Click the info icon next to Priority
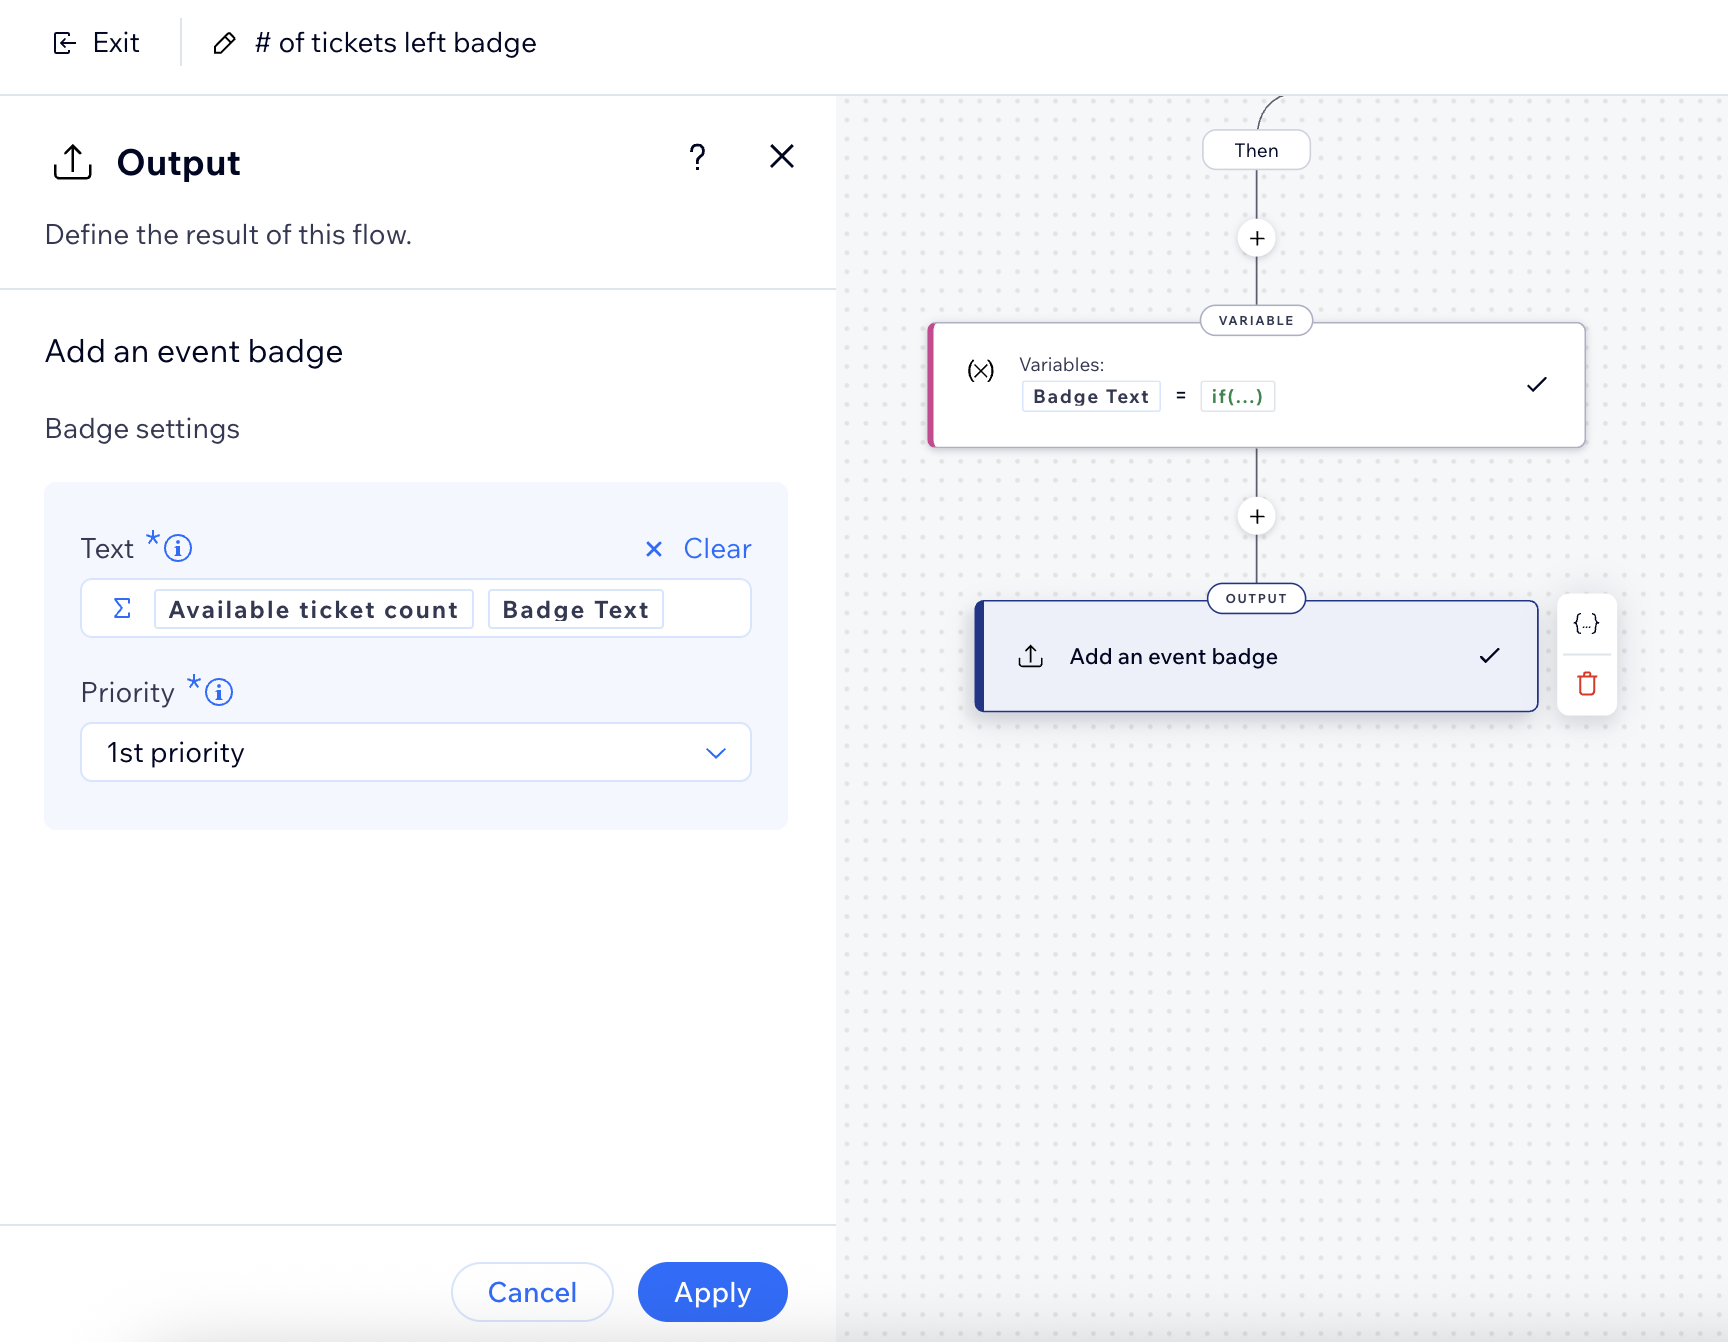1728x1342 pixels. [219, 692]
